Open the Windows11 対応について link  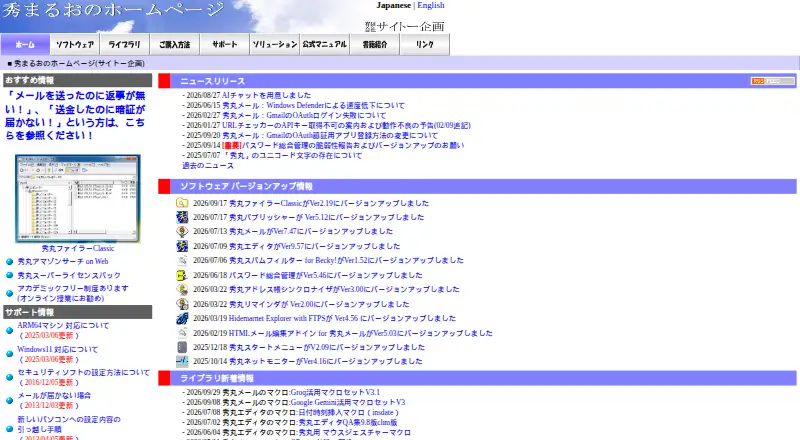tap(58, 349)
